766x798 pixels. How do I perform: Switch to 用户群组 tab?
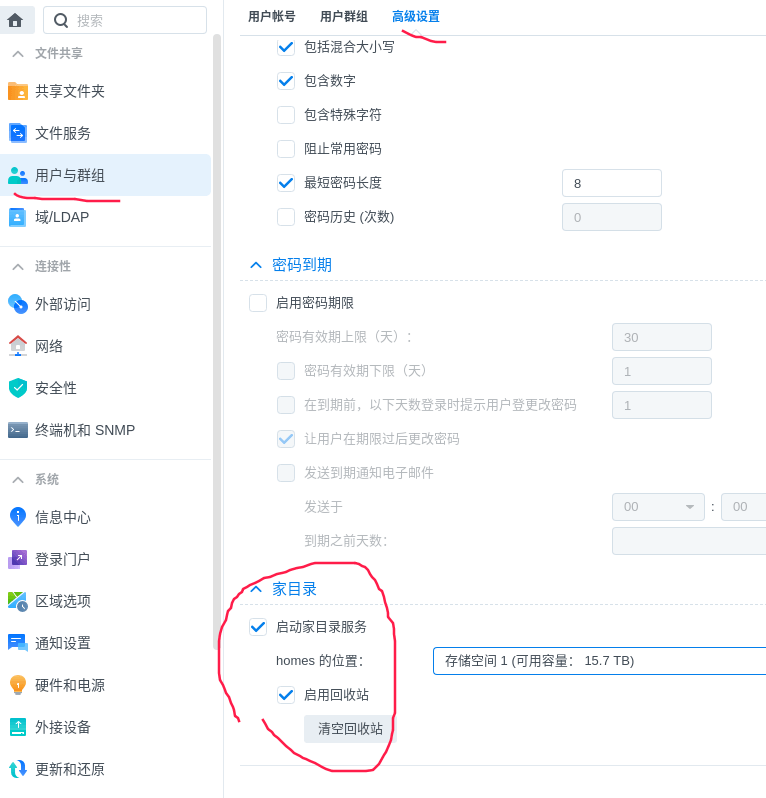click(x=344, y=17)
